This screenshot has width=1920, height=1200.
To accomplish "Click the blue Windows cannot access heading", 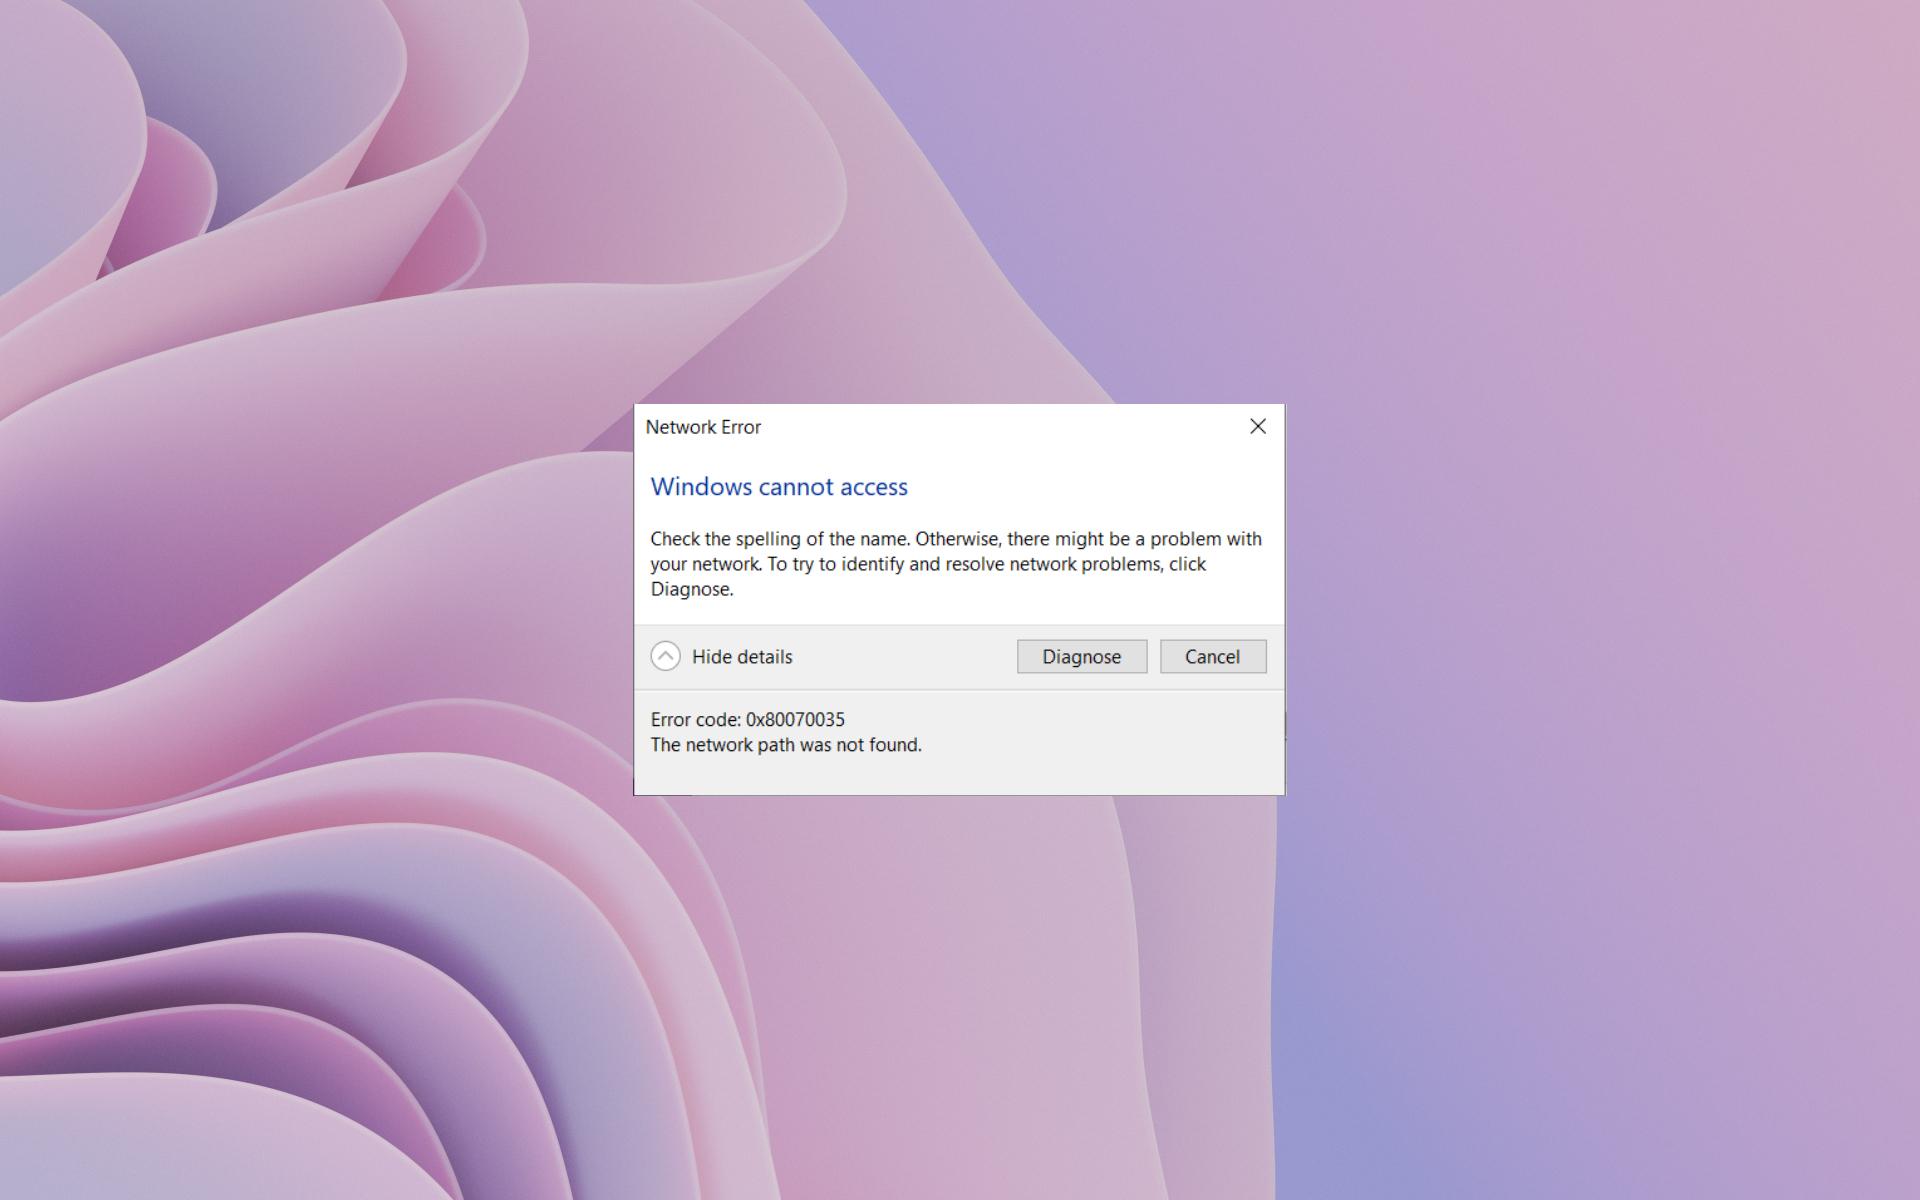I will [779, 487].
